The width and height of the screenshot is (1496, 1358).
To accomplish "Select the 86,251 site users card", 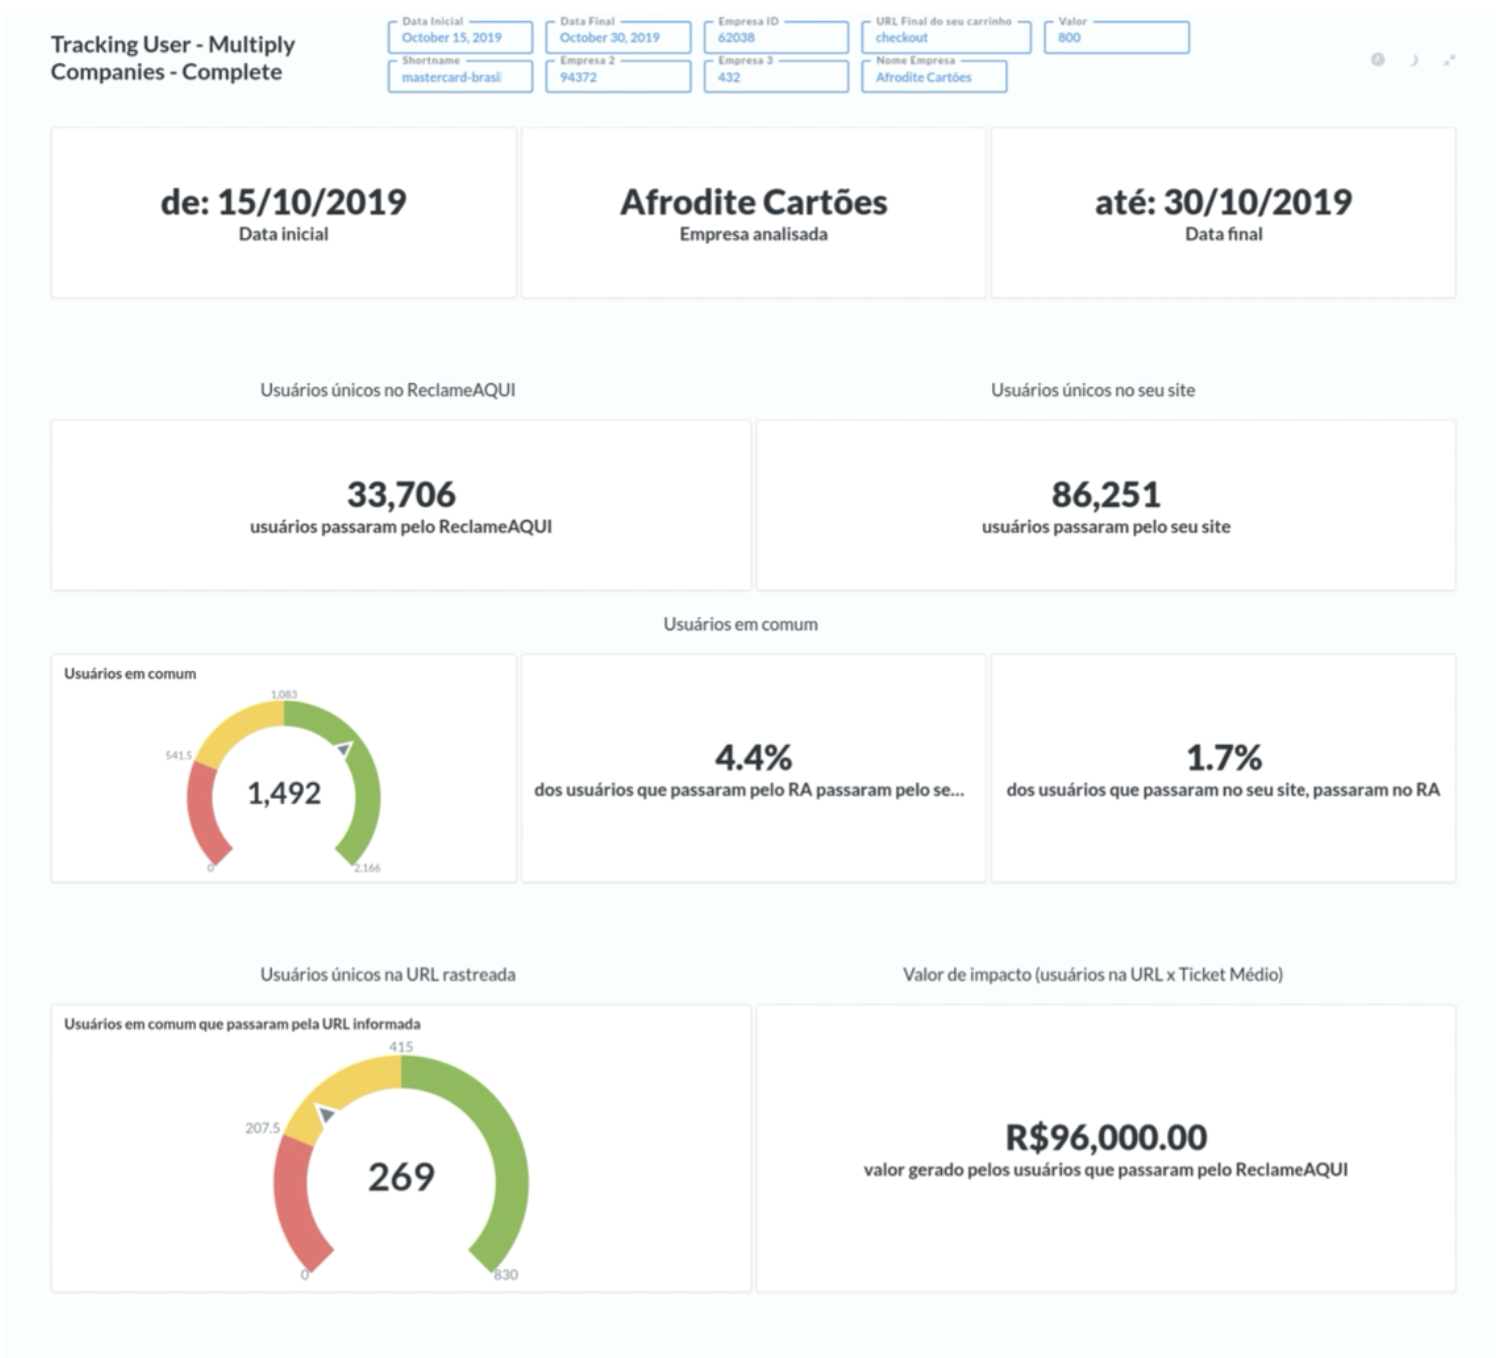I will click(1106, 505).
